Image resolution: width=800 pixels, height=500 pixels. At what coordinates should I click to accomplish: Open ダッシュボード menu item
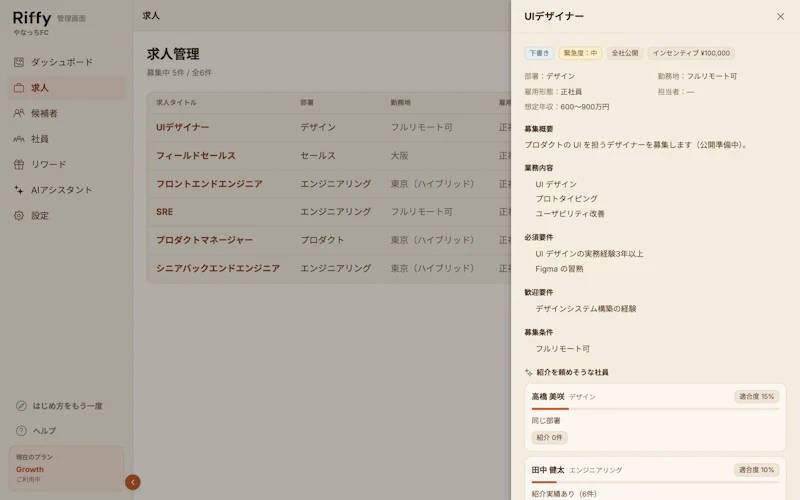[66, 62]
